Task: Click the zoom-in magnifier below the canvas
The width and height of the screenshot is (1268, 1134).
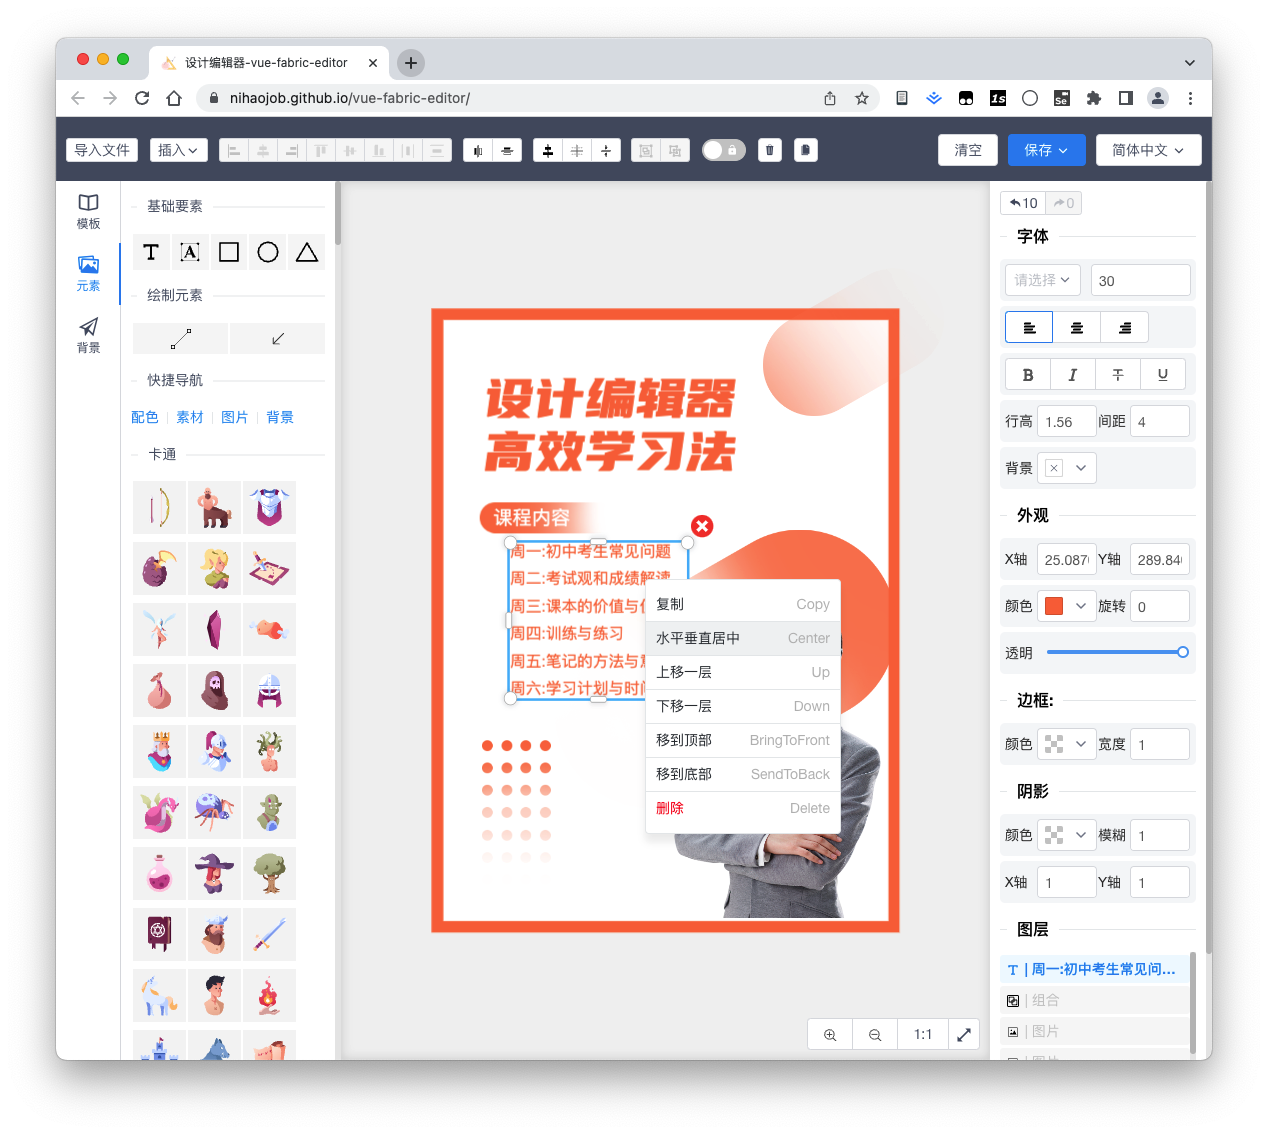Action: (x=829, y=1034)
